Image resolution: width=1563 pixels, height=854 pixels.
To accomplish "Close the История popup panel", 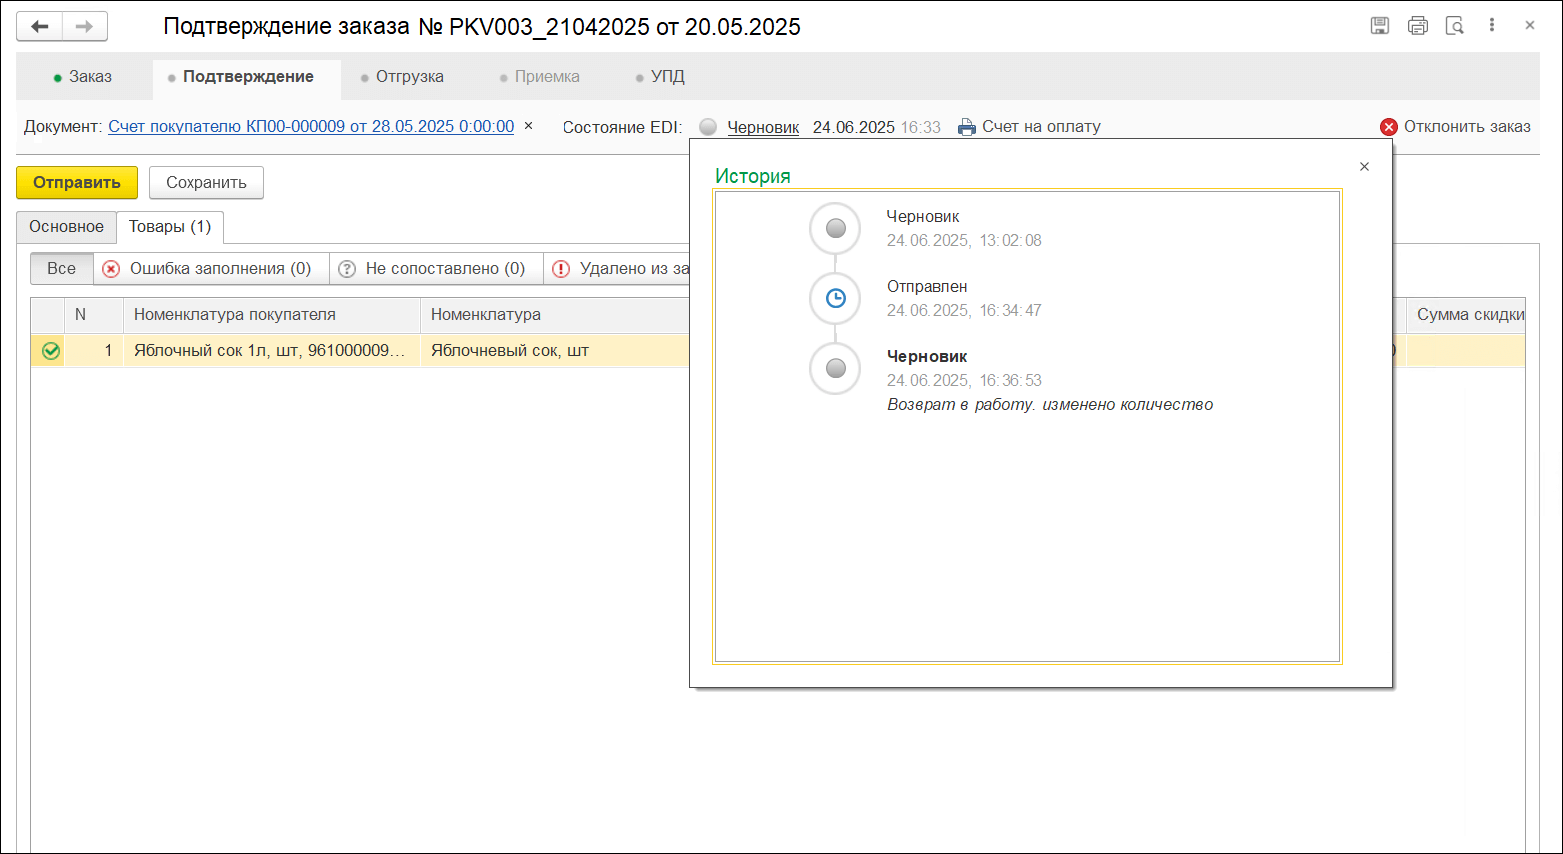I will pos(1364,167).
